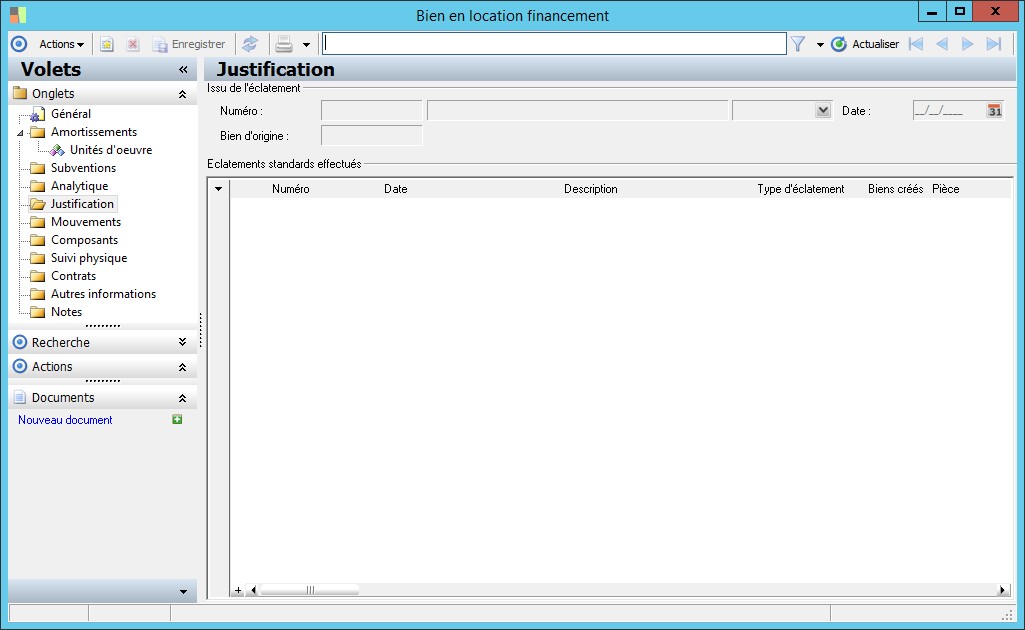
Task: Click the Nouveau document link
Action: [x=65, y=420]
